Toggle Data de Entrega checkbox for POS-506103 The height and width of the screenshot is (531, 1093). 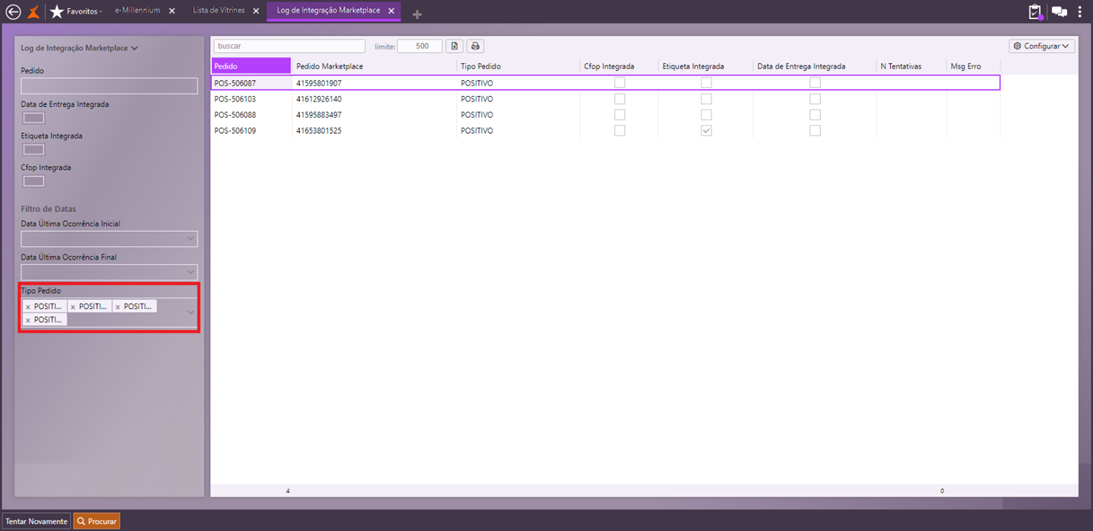815,98
